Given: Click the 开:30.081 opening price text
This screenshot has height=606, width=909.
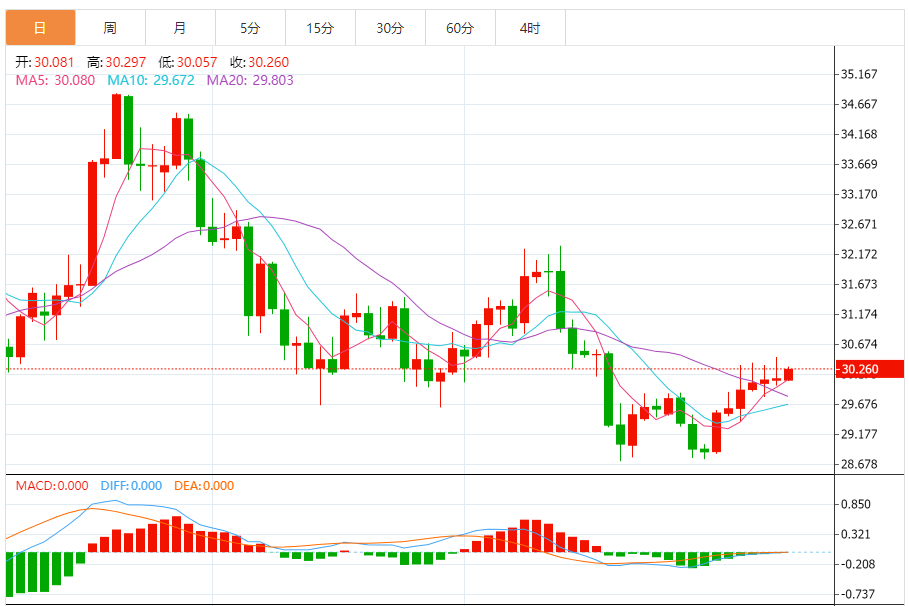Looking at the screenshot, I should coord(45,62).
